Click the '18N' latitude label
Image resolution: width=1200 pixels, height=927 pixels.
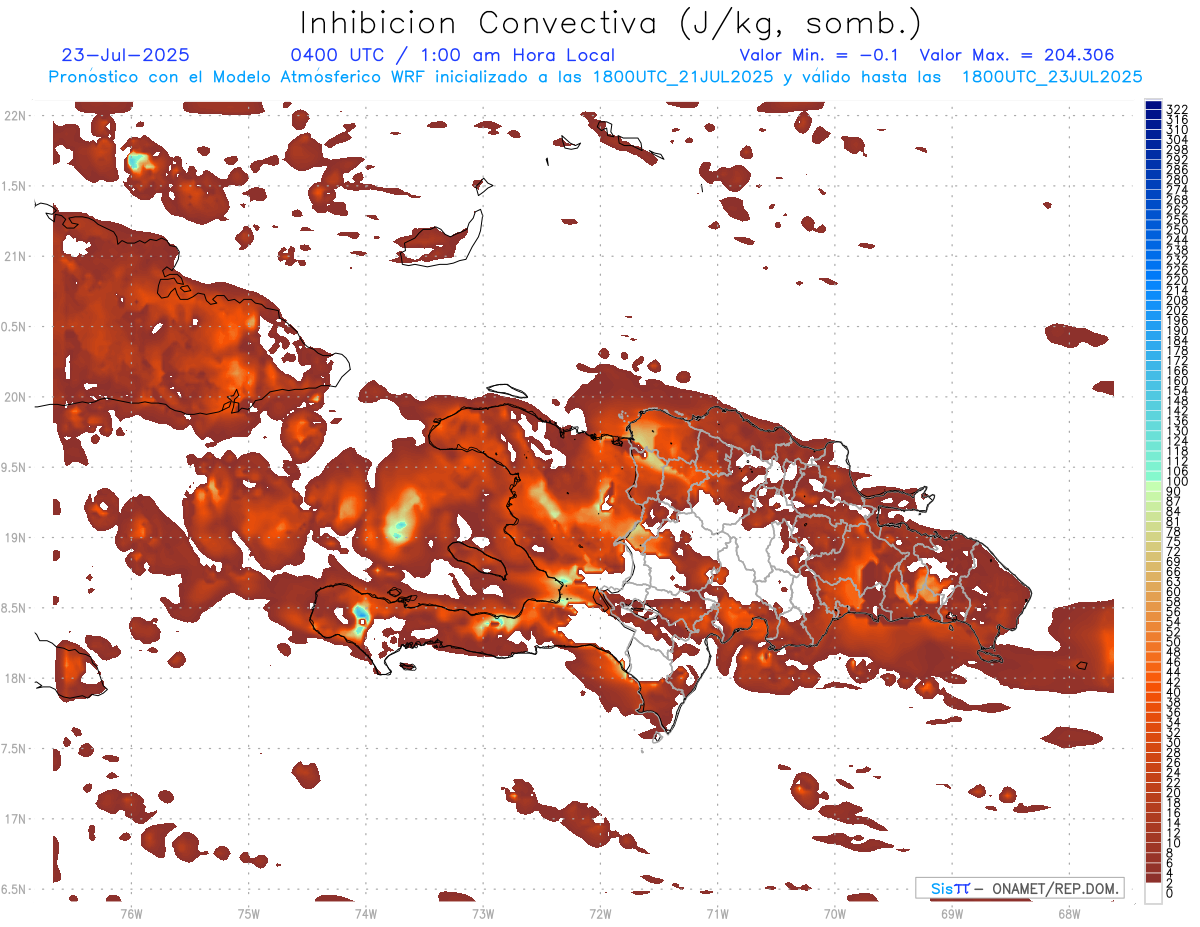15,678
